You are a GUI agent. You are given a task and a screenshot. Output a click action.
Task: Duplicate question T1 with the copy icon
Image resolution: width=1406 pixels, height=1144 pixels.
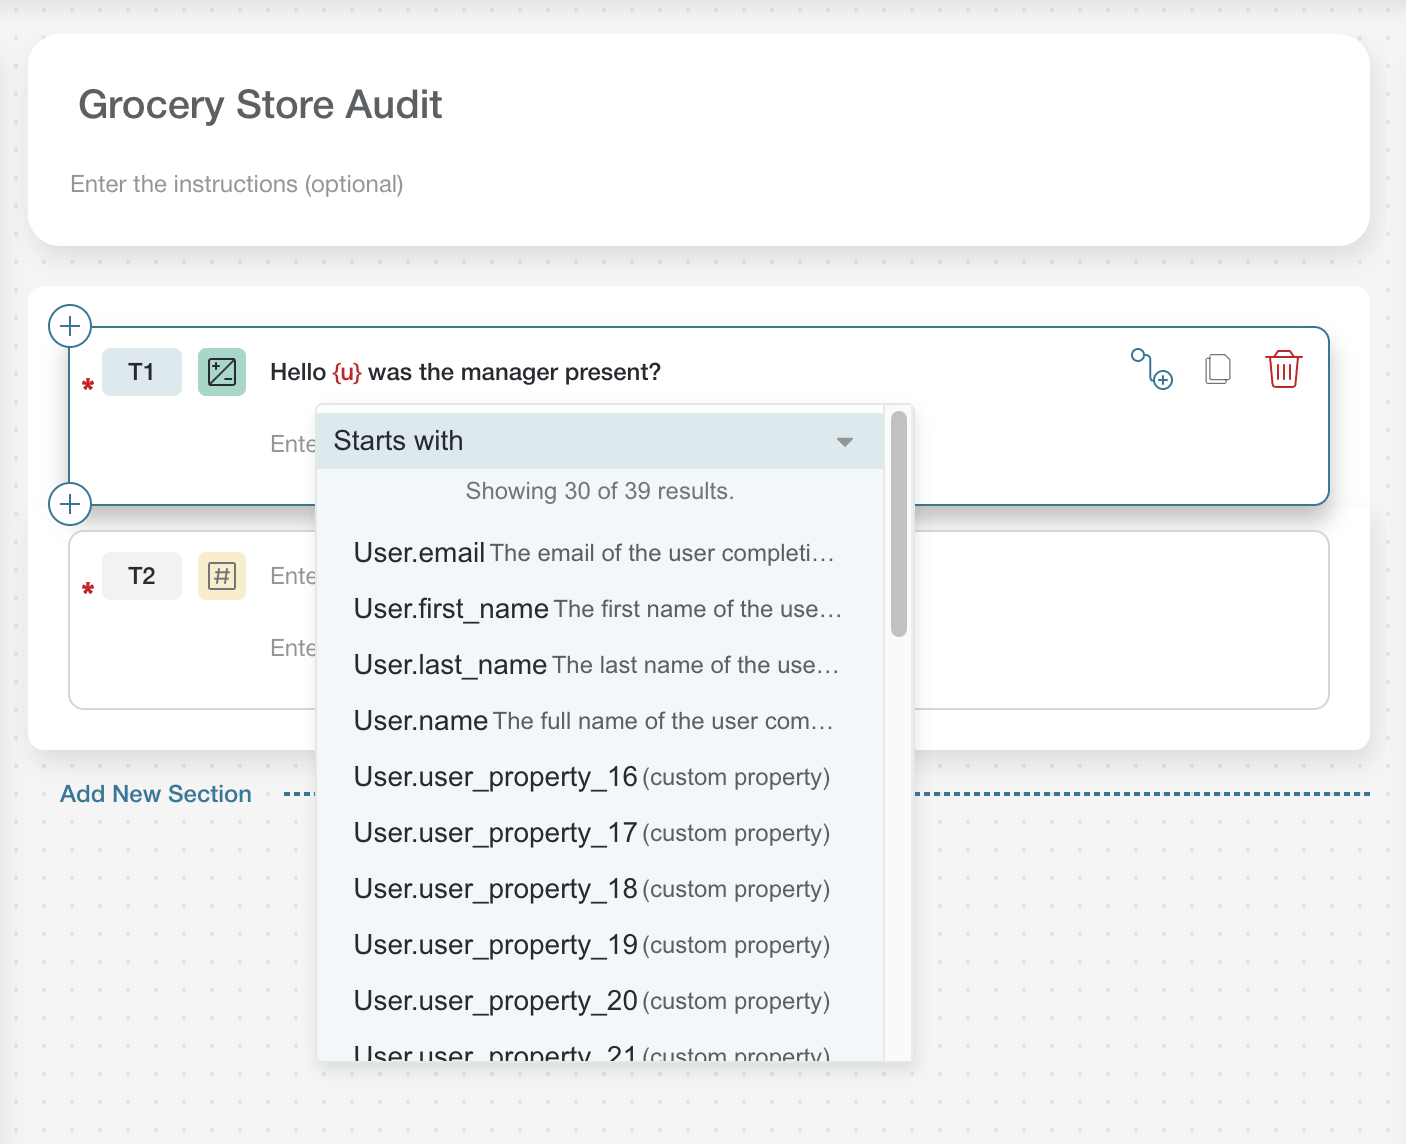(1217, 369)
